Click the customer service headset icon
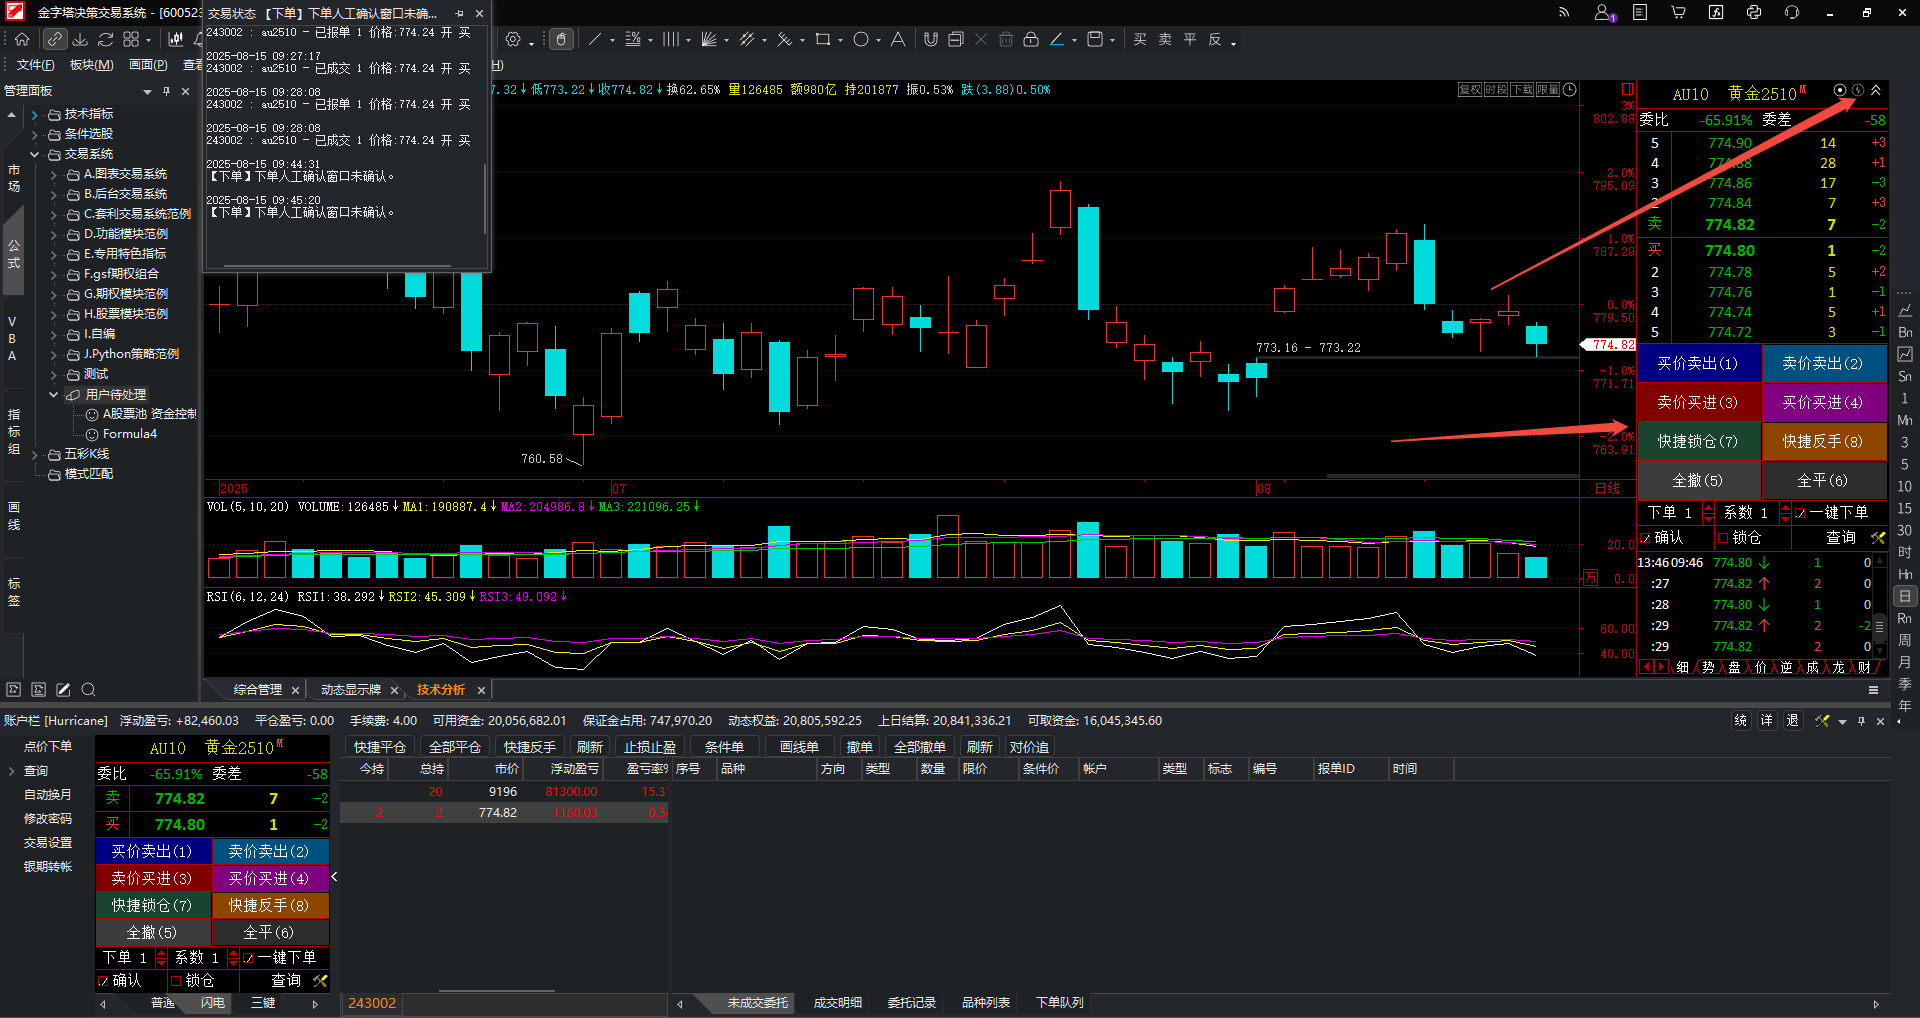Image resolution: width=1920 pixels, height=1018 pixels. click(1791, 12)
